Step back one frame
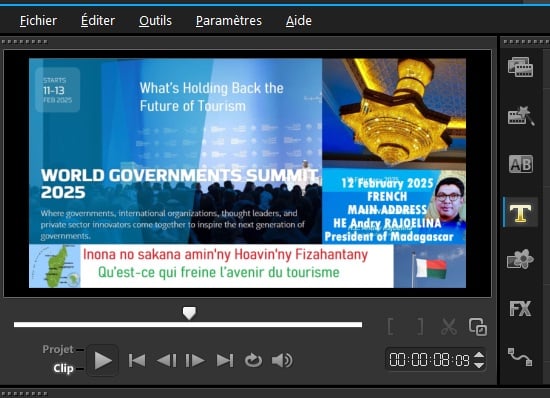Image resolution: width=550 pixels, height=398 pixels. pyautogui.click(x=166, y=360)
